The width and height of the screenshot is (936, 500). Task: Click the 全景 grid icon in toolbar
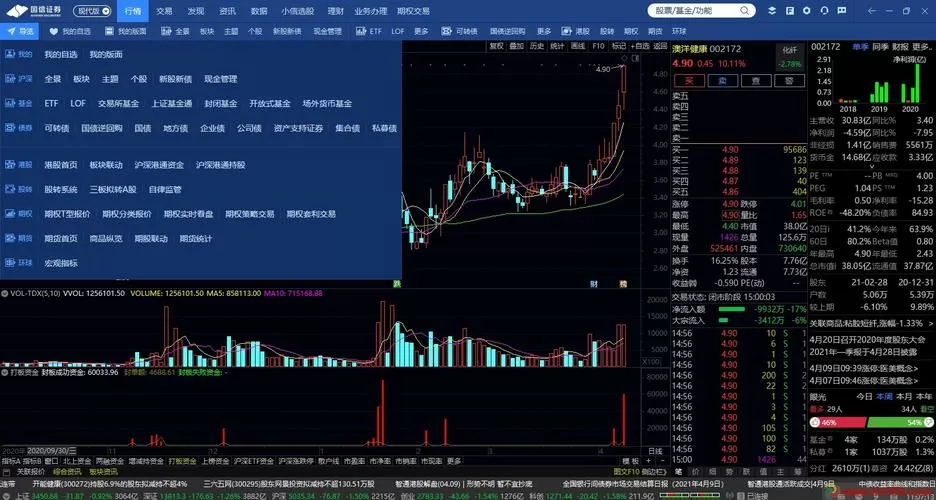pyautogui.click(x=165, y=31)
